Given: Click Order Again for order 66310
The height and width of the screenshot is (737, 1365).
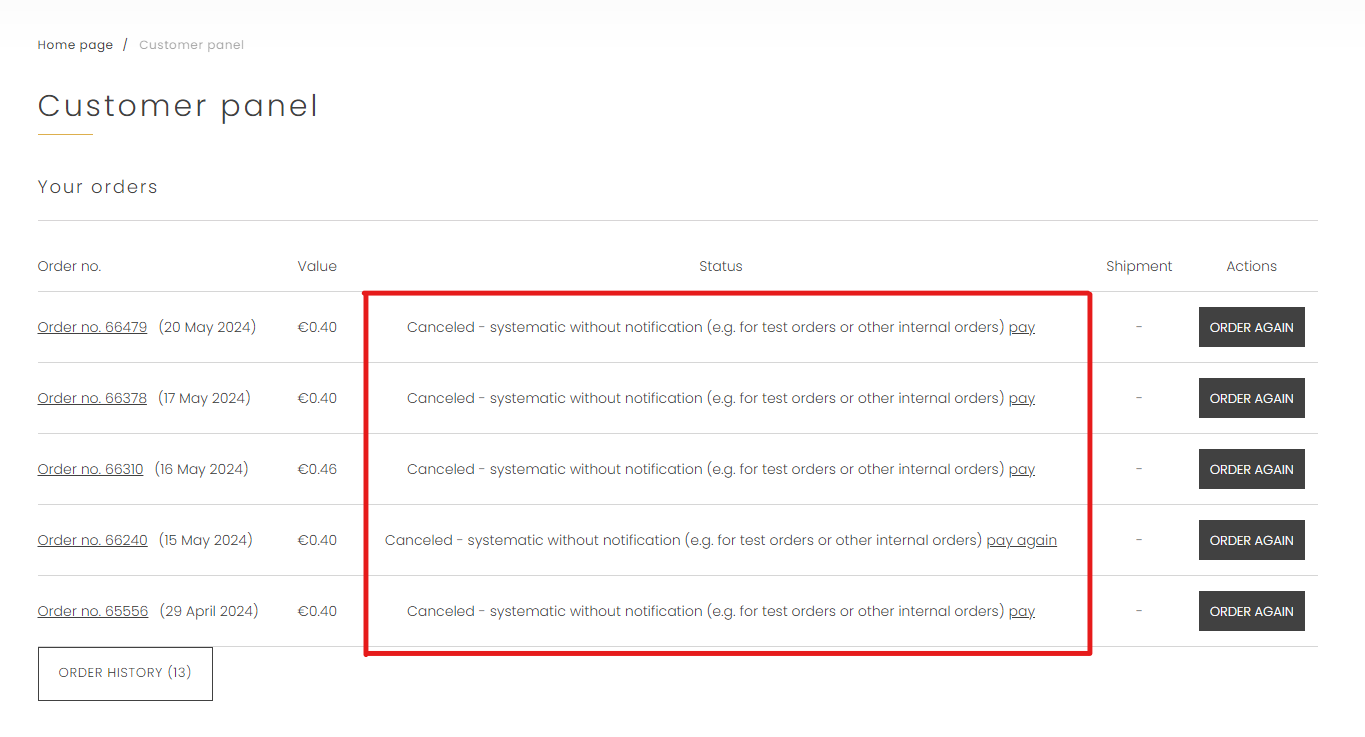Looking at the screenshot, I should [1251, 469].
